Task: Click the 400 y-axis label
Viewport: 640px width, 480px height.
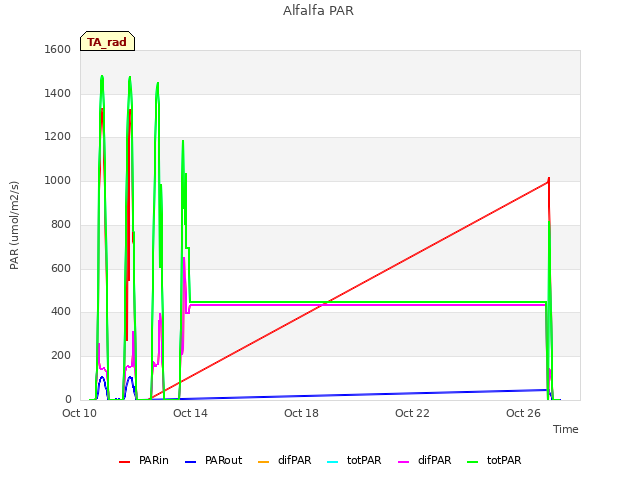Action: [61, 312]
